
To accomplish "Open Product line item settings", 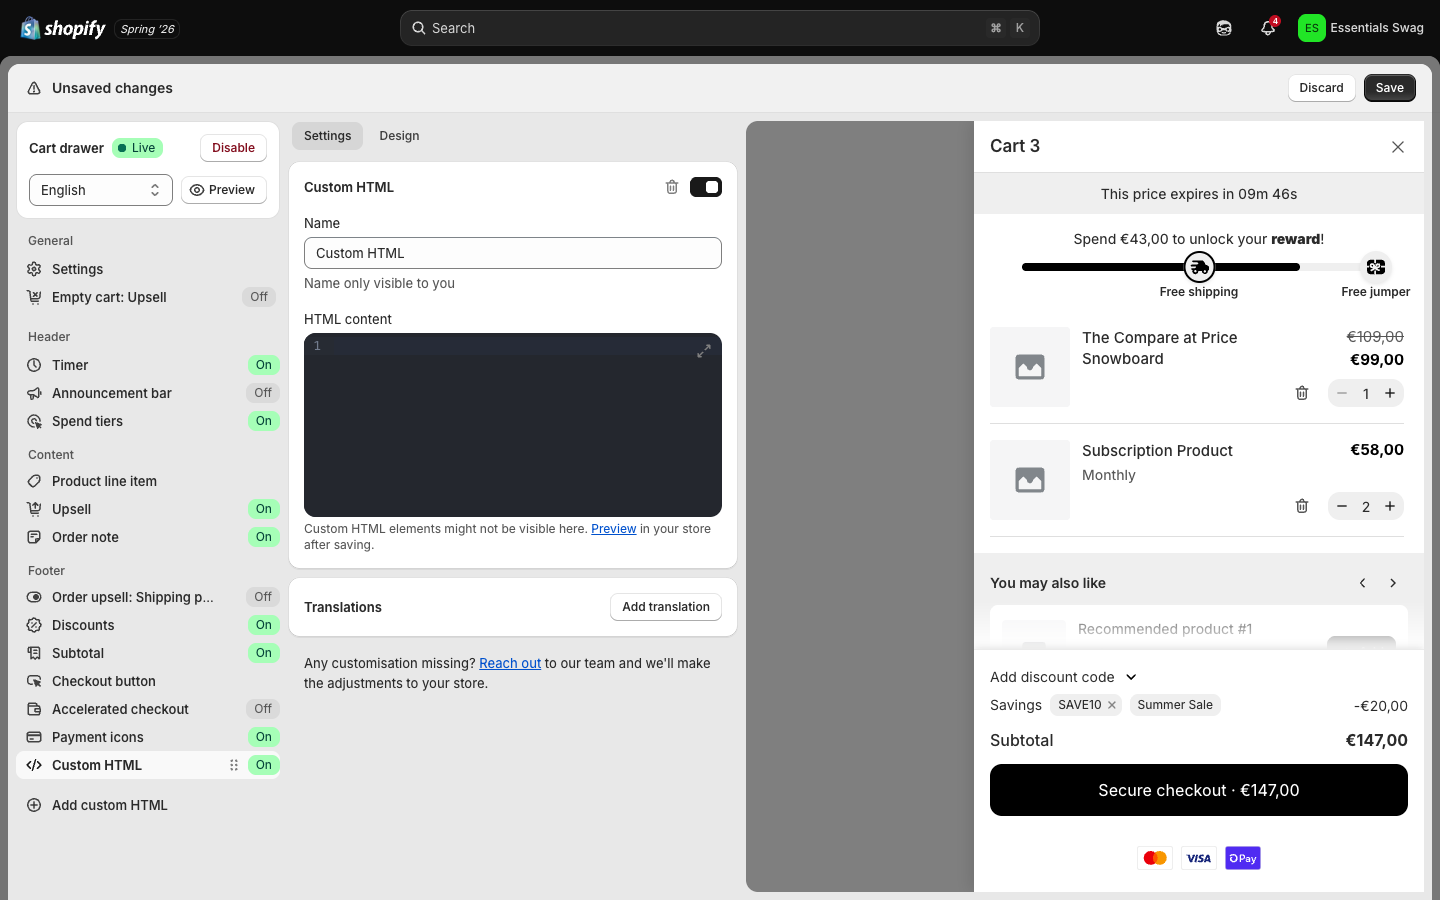I will (x=148, y=481).
